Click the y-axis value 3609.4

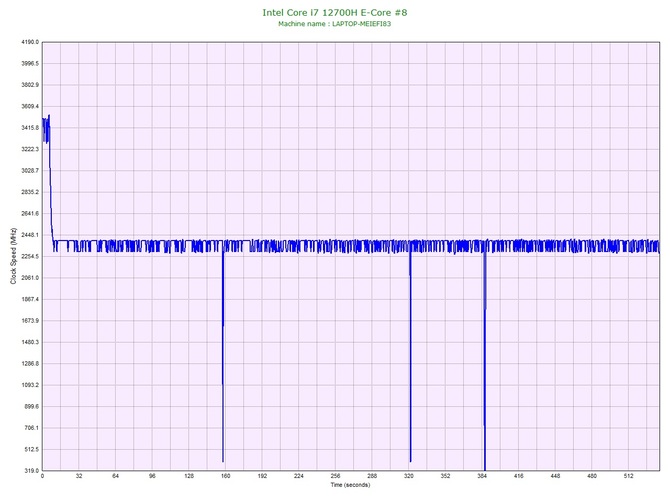click(x=30, y=106)
